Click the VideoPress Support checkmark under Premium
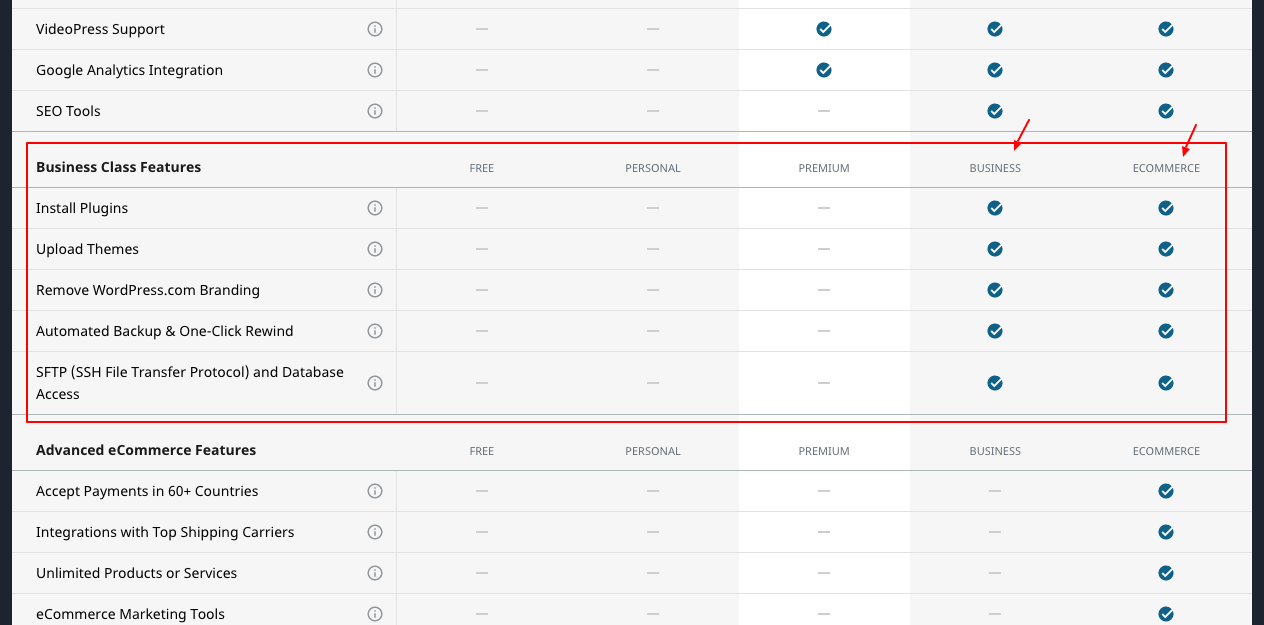This screenshot has width=1264, height=625. click(x=823, y=29)
